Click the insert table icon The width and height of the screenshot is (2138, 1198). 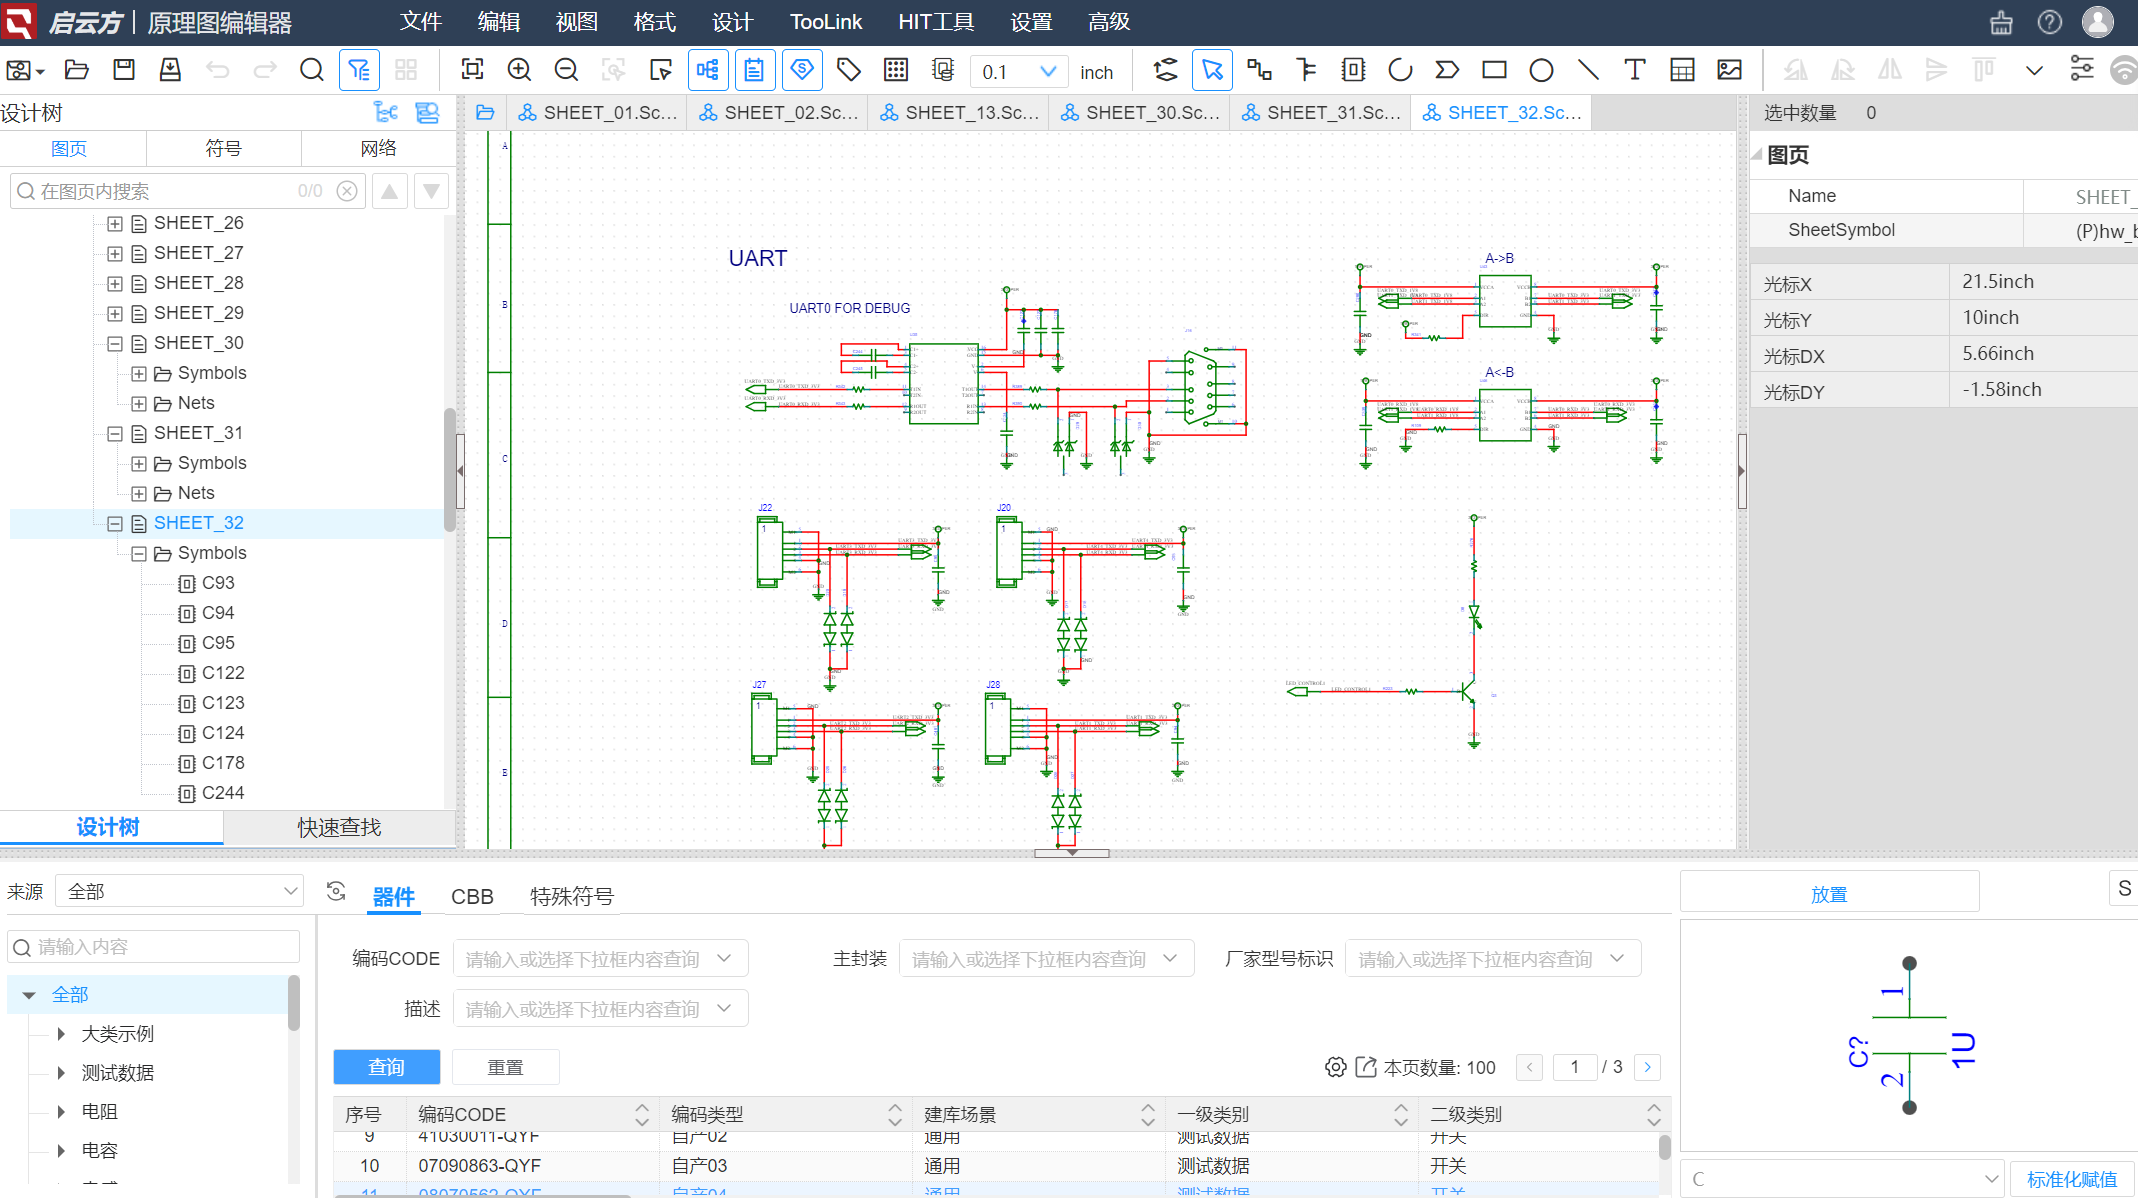[x=1682, y=70]
